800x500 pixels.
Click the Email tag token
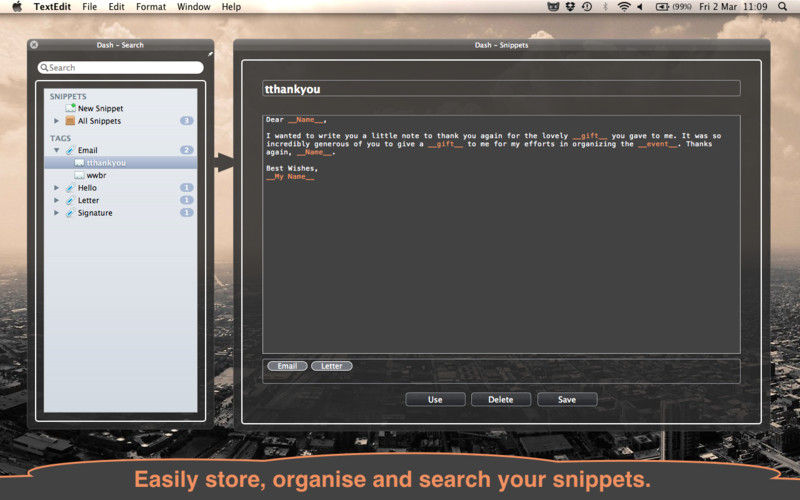287,366
